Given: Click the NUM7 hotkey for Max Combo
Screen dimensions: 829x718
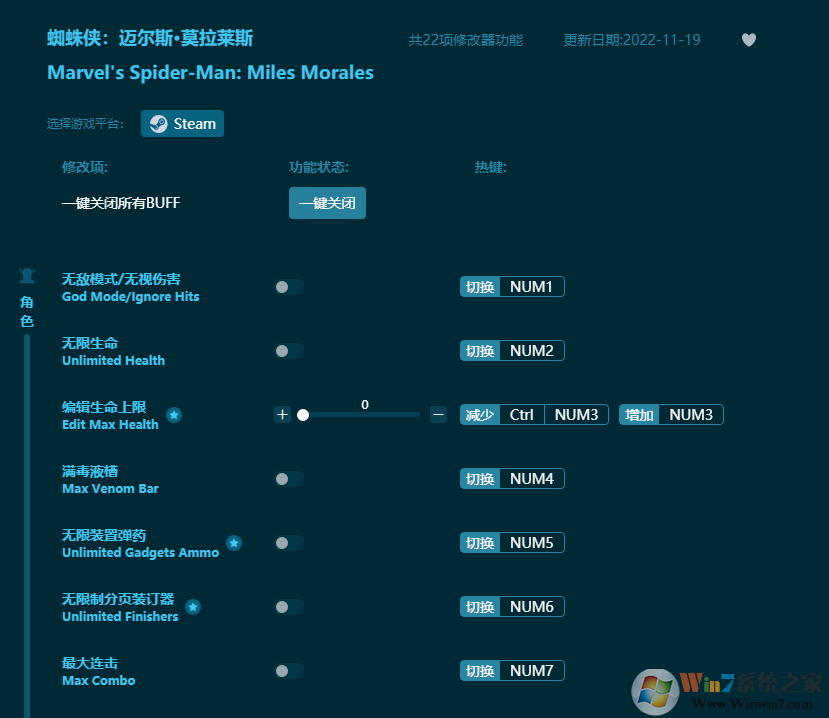Looking at the screenshot, I should coord(531,670).
